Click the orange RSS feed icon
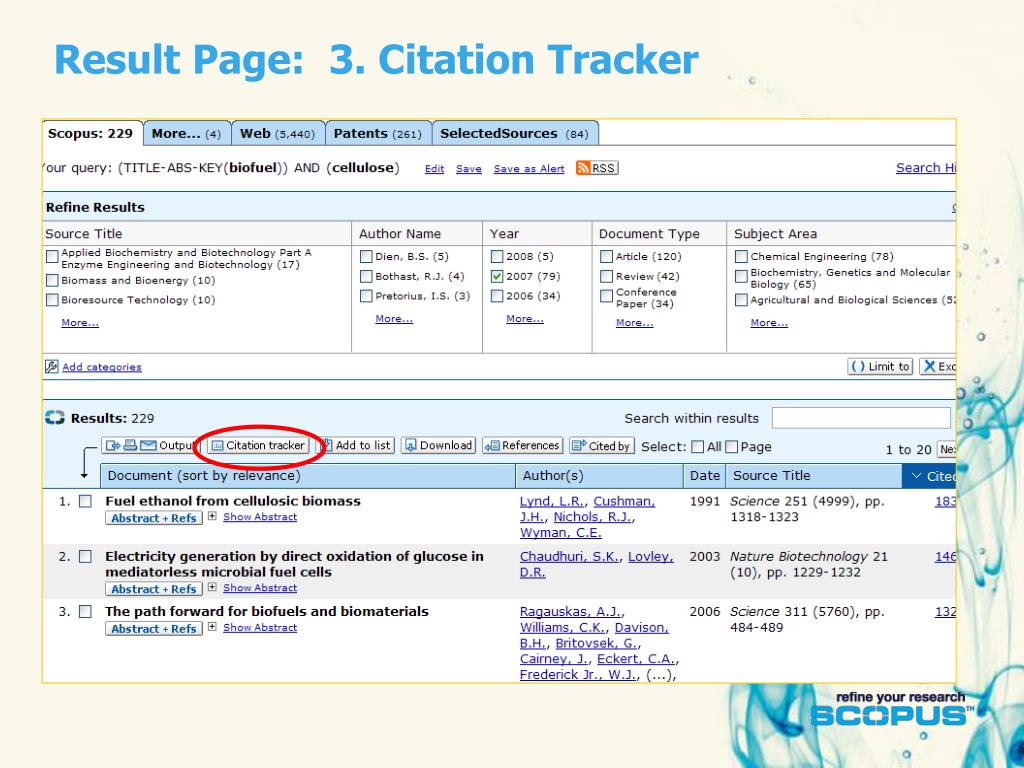Viewport: 1024px width, 768px height. 583,168
